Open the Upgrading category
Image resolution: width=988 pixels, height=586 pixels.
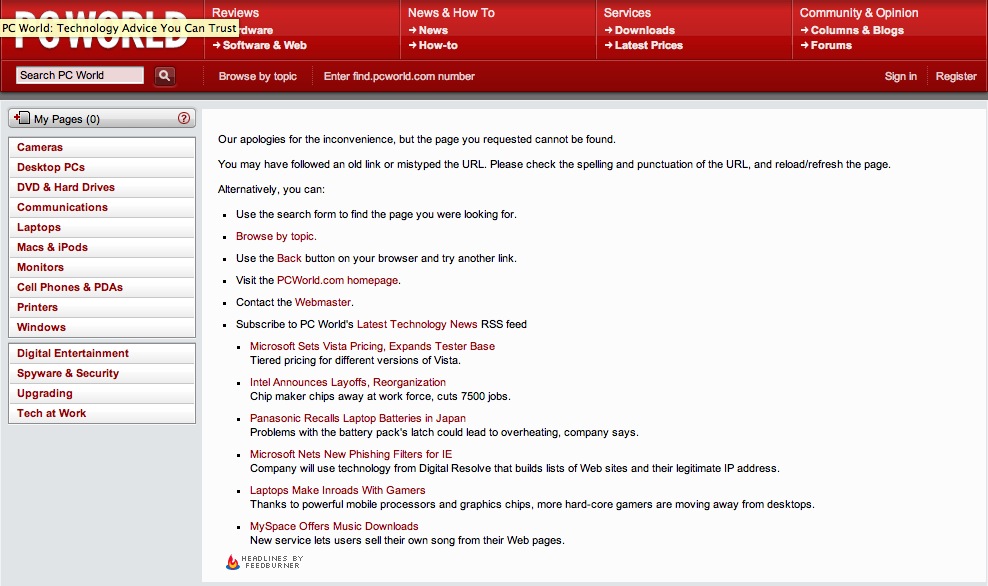pos(102,394)
